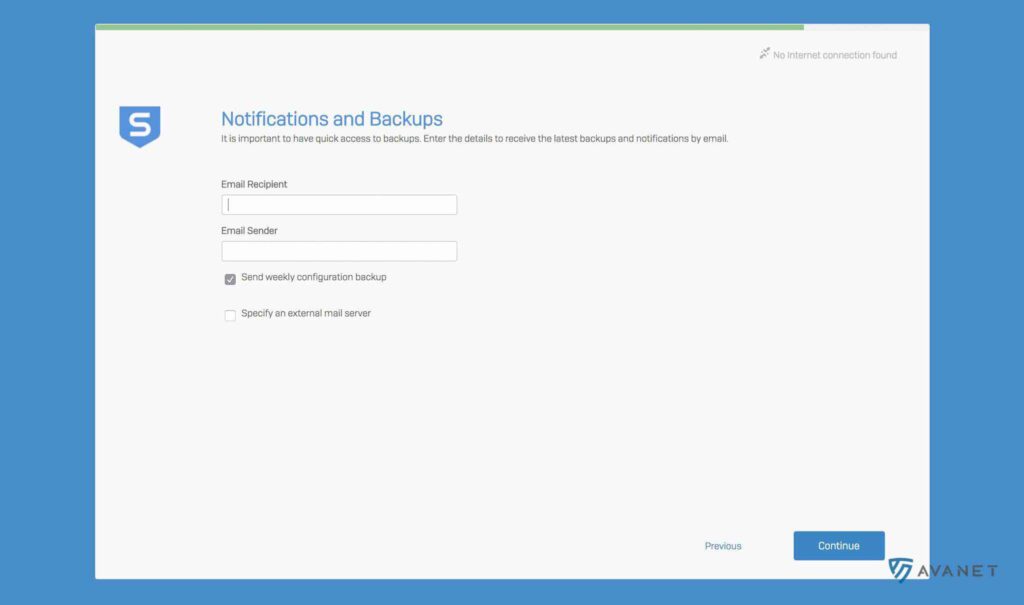This screenshot has height=605, width=1024.
Task: Click the Notifications and Backups heading
Action: (x=332, y=118)
